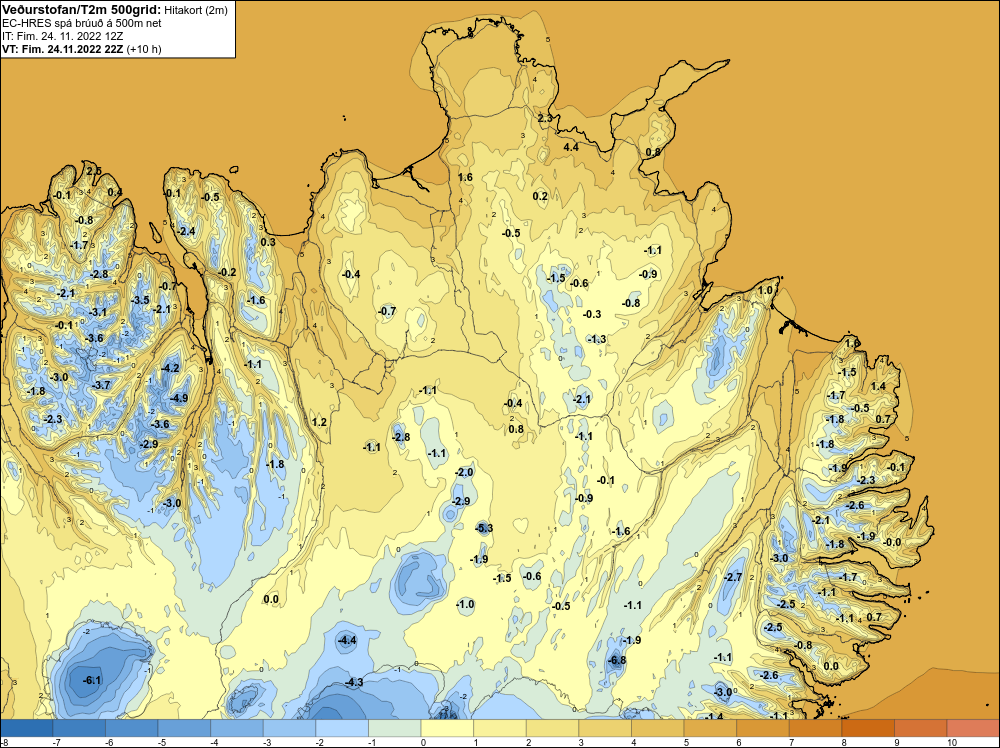The image size is (1000, 748).
Task: Click the "-3.7" temperature value
Action: [x=101, y=385]
